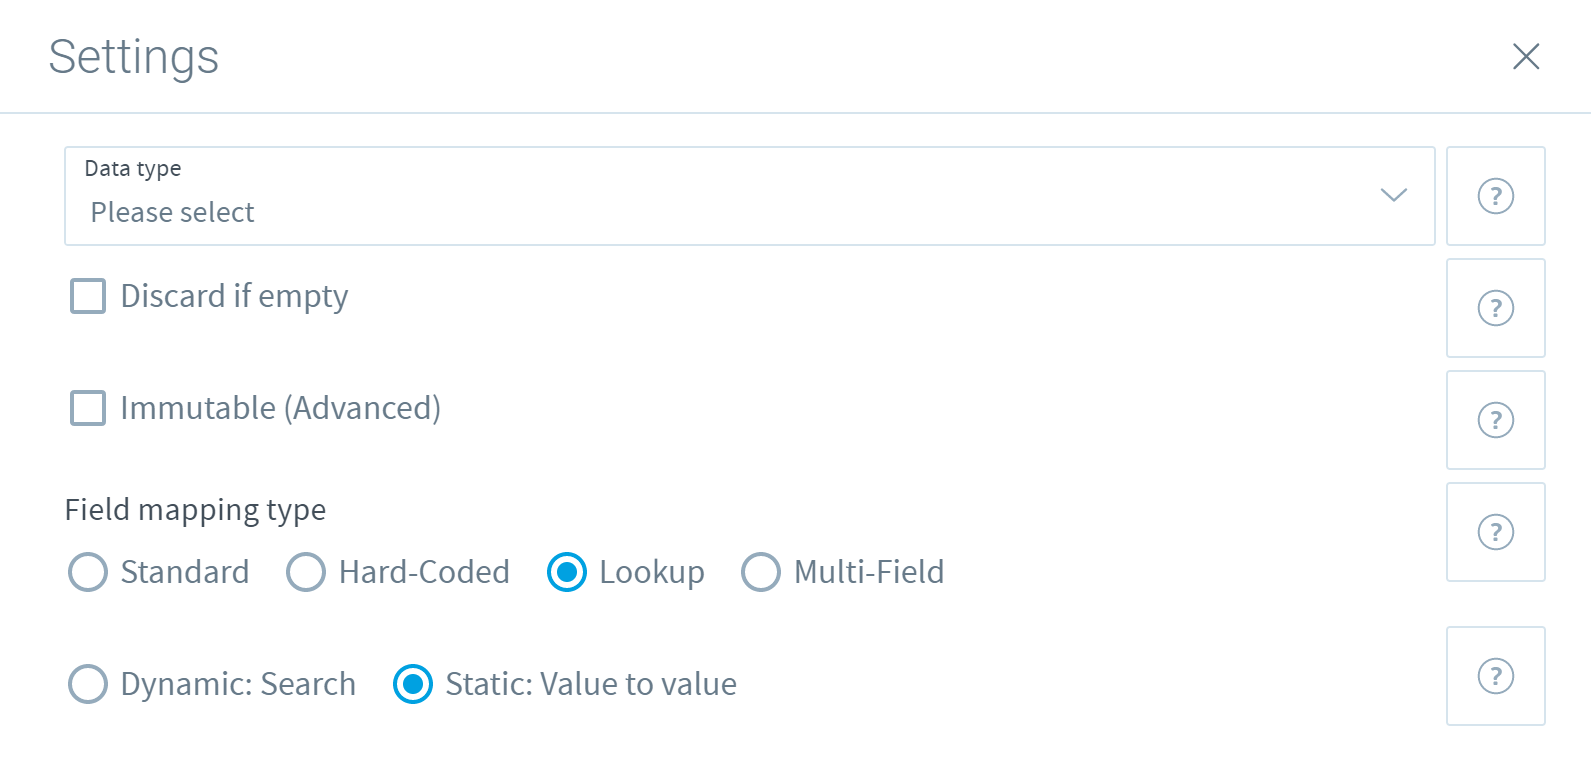Click the Discard if empty label text

tap(234, 297)
